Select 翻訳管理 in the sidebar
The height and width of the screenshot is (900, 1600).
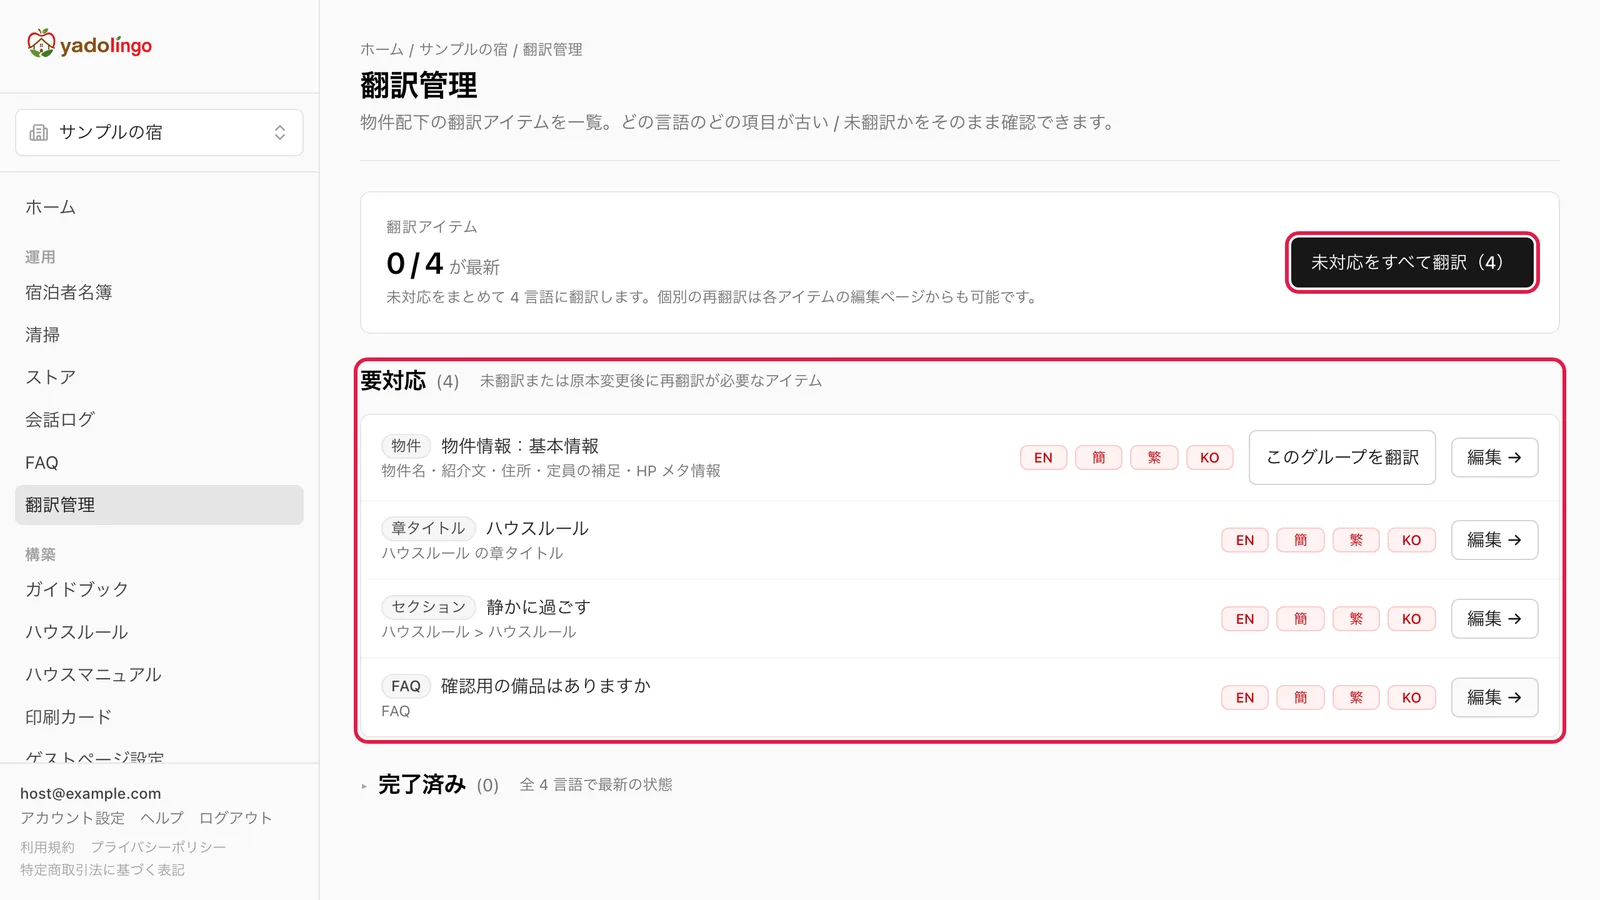click(159, 505)
